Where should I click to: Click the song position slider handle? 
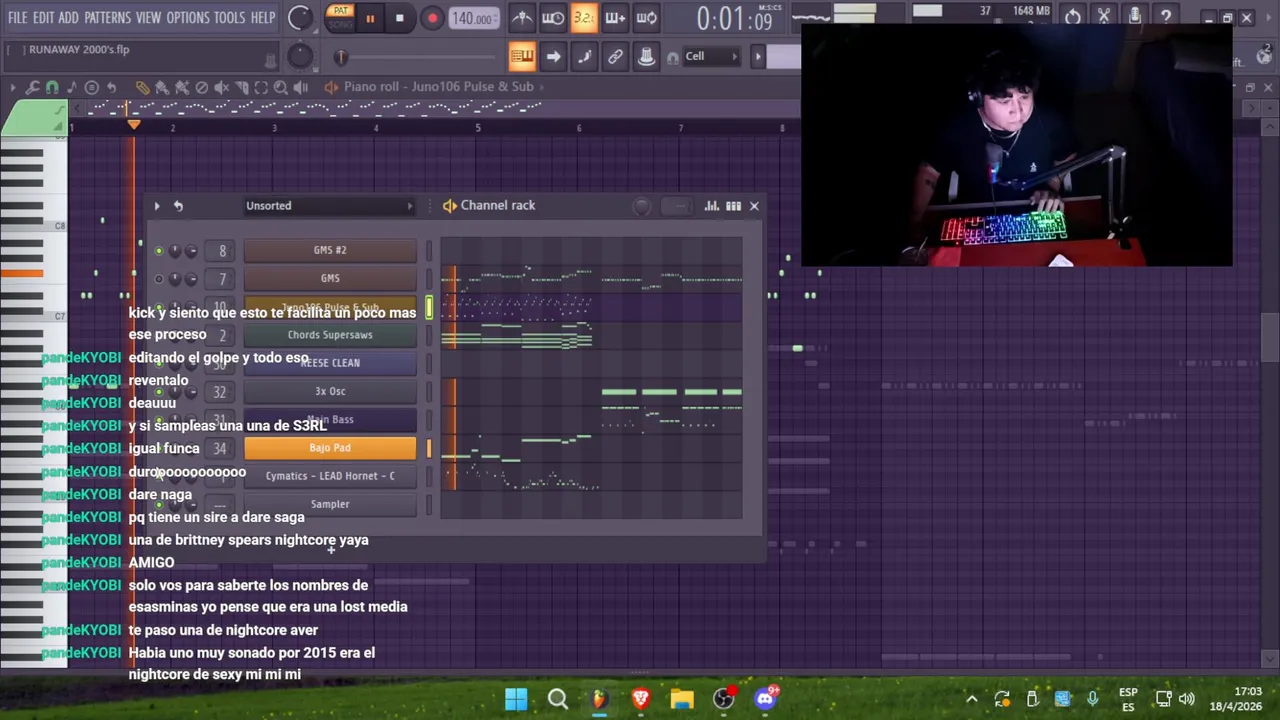click(x=341, y=58)
